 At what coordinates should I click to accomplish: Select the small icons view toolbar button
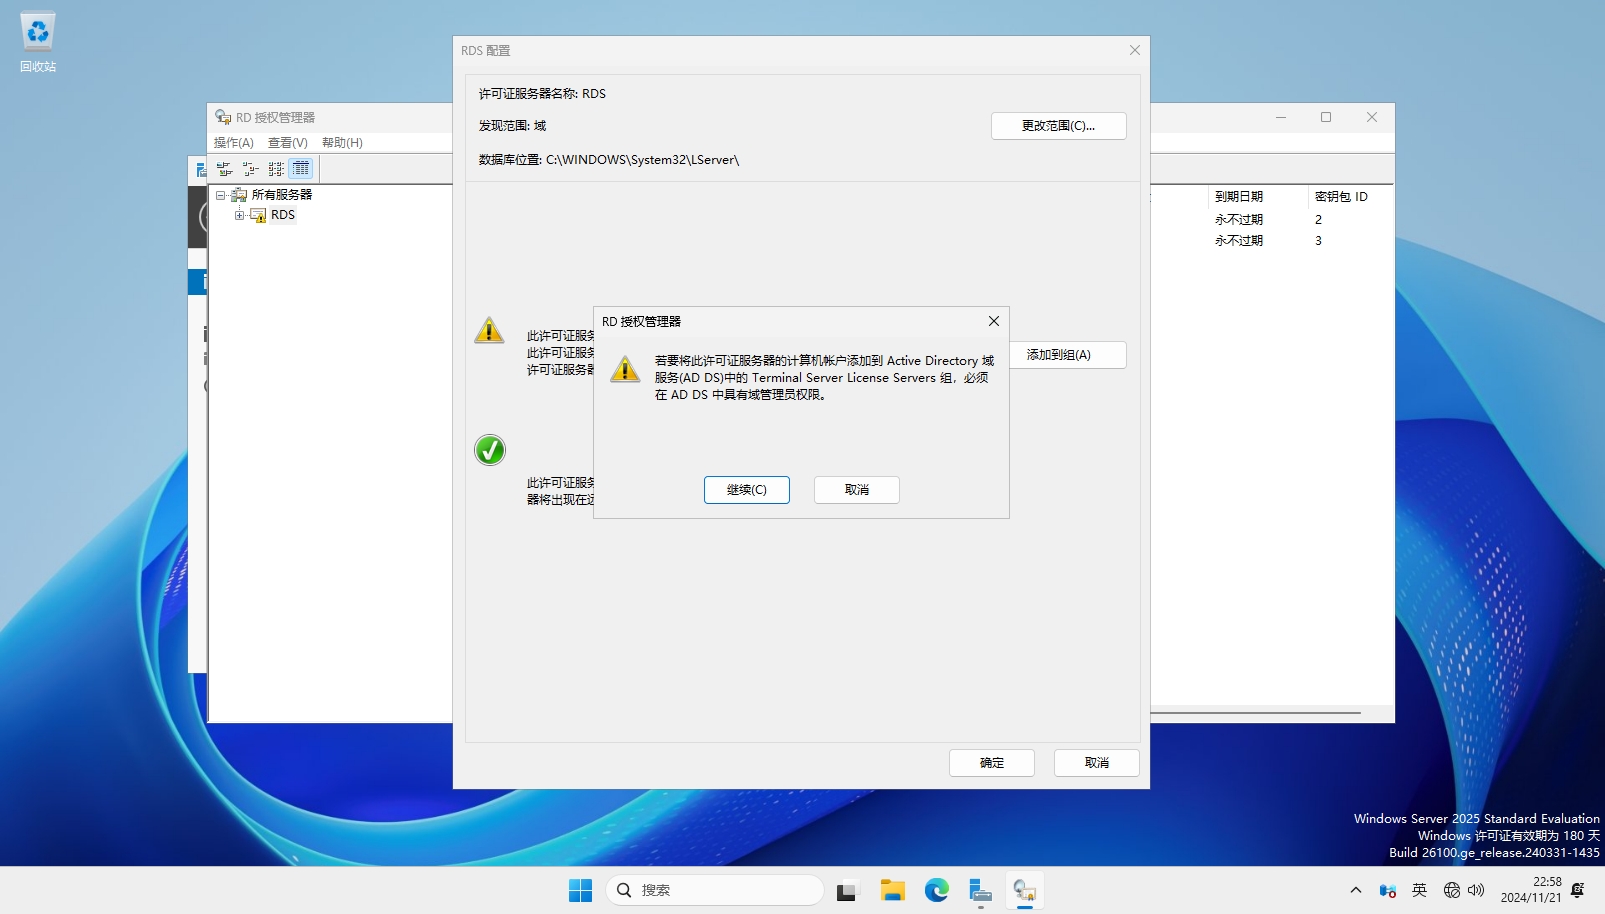(250, 169)
